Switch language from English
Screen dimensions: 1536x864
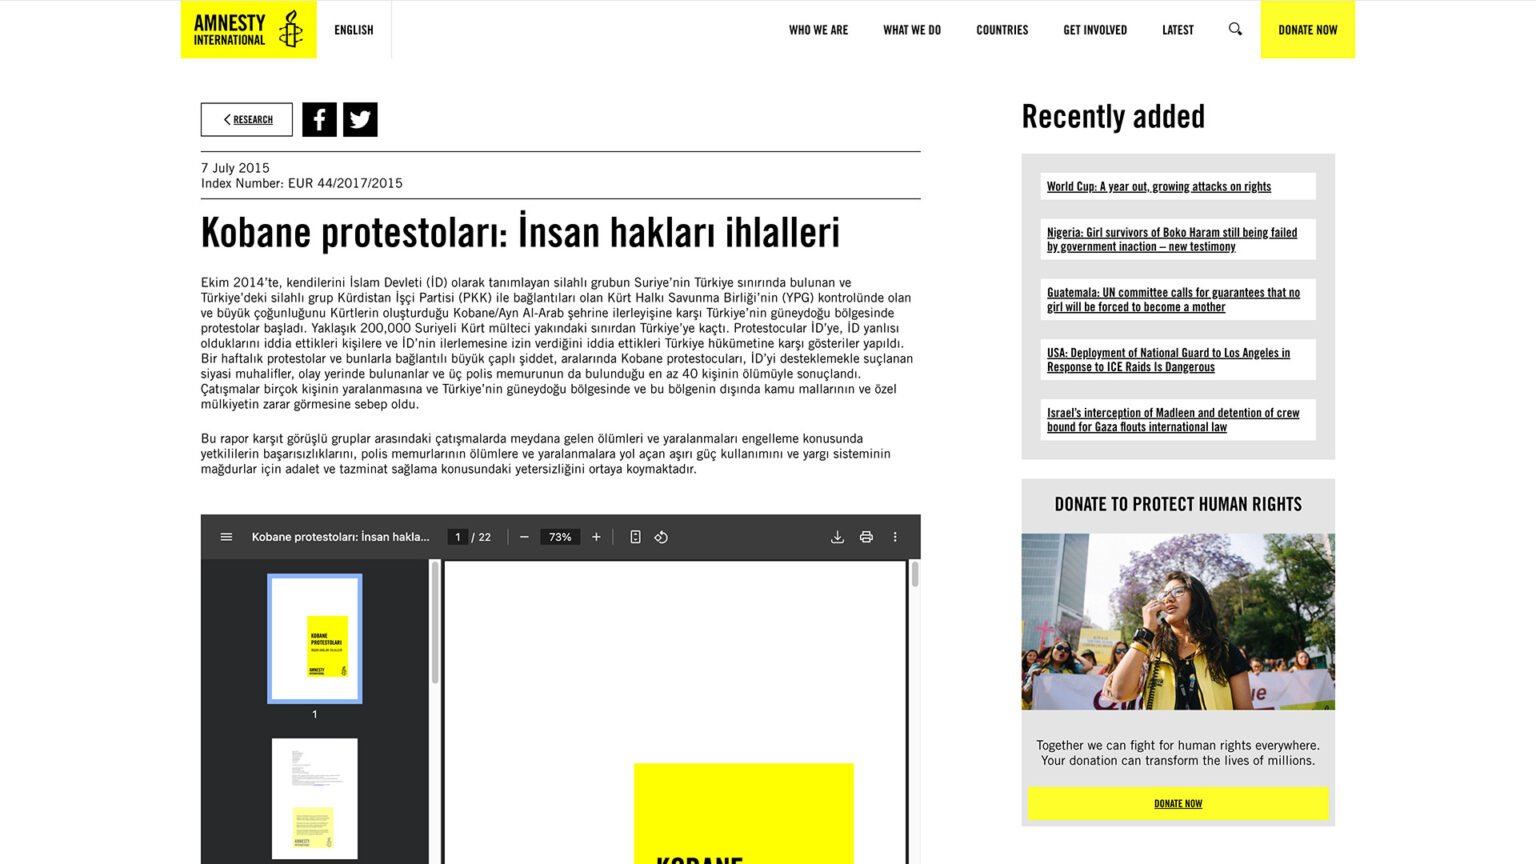[x=354, y=30]
